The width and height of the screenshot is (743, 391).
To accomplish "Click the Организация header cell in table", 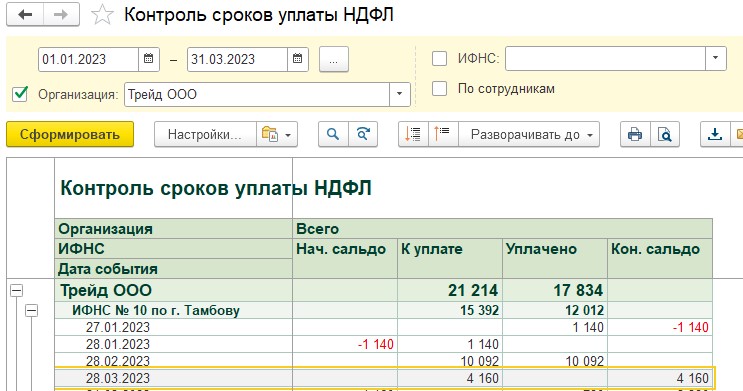I will pyautogui.click(x=173, y=229).
